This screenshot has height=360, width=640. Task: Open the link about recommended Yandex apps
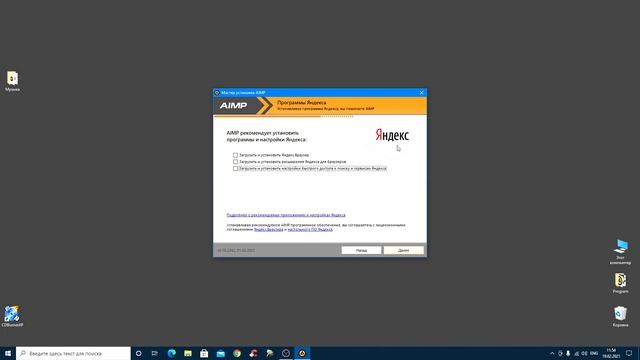tap(286, 215)
